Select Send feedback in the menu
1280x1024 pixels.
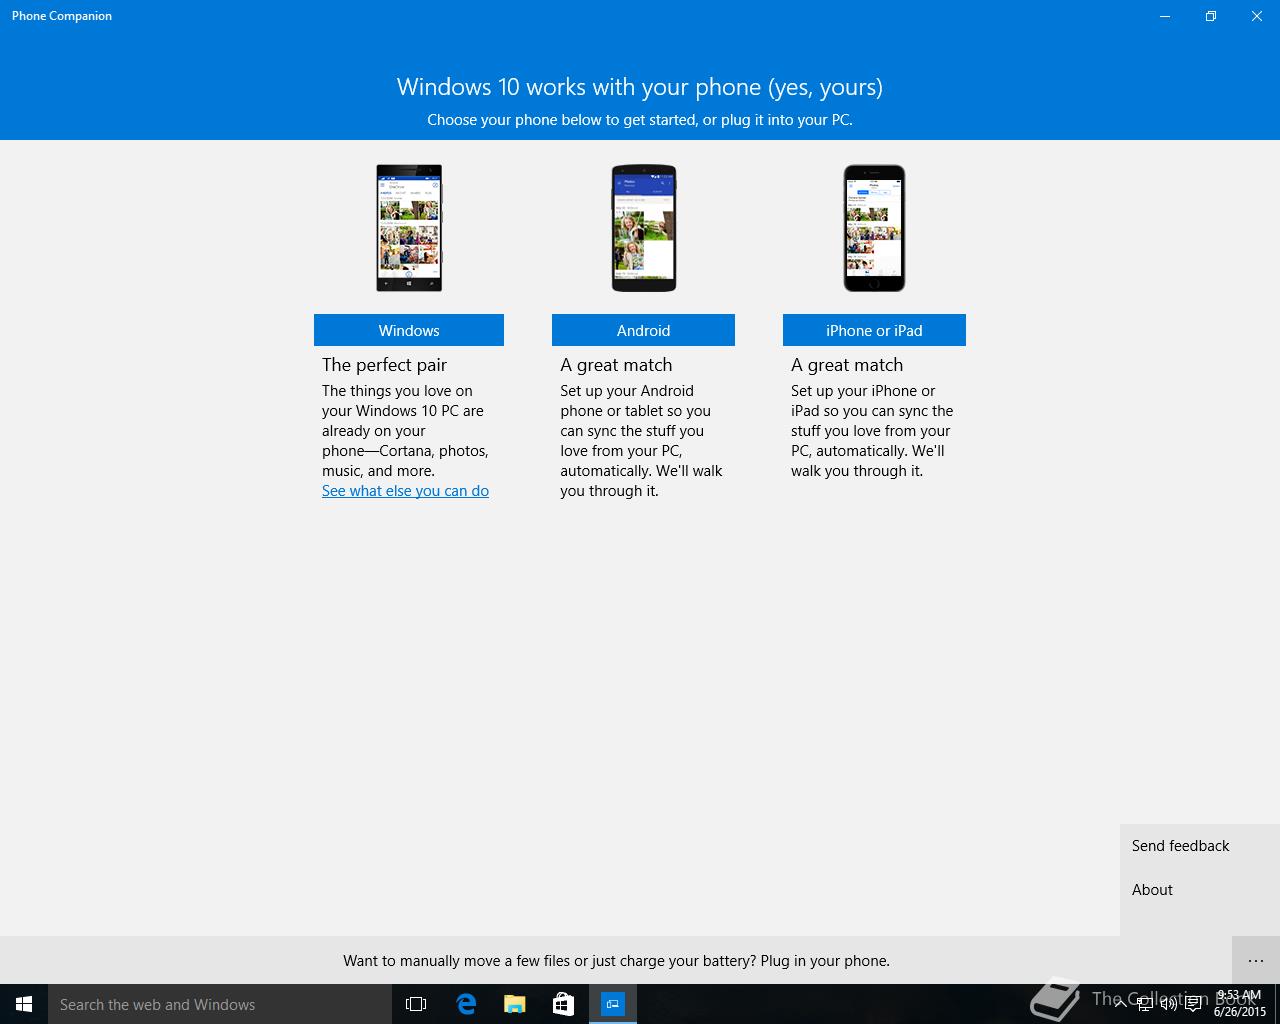coord(1200,846)
